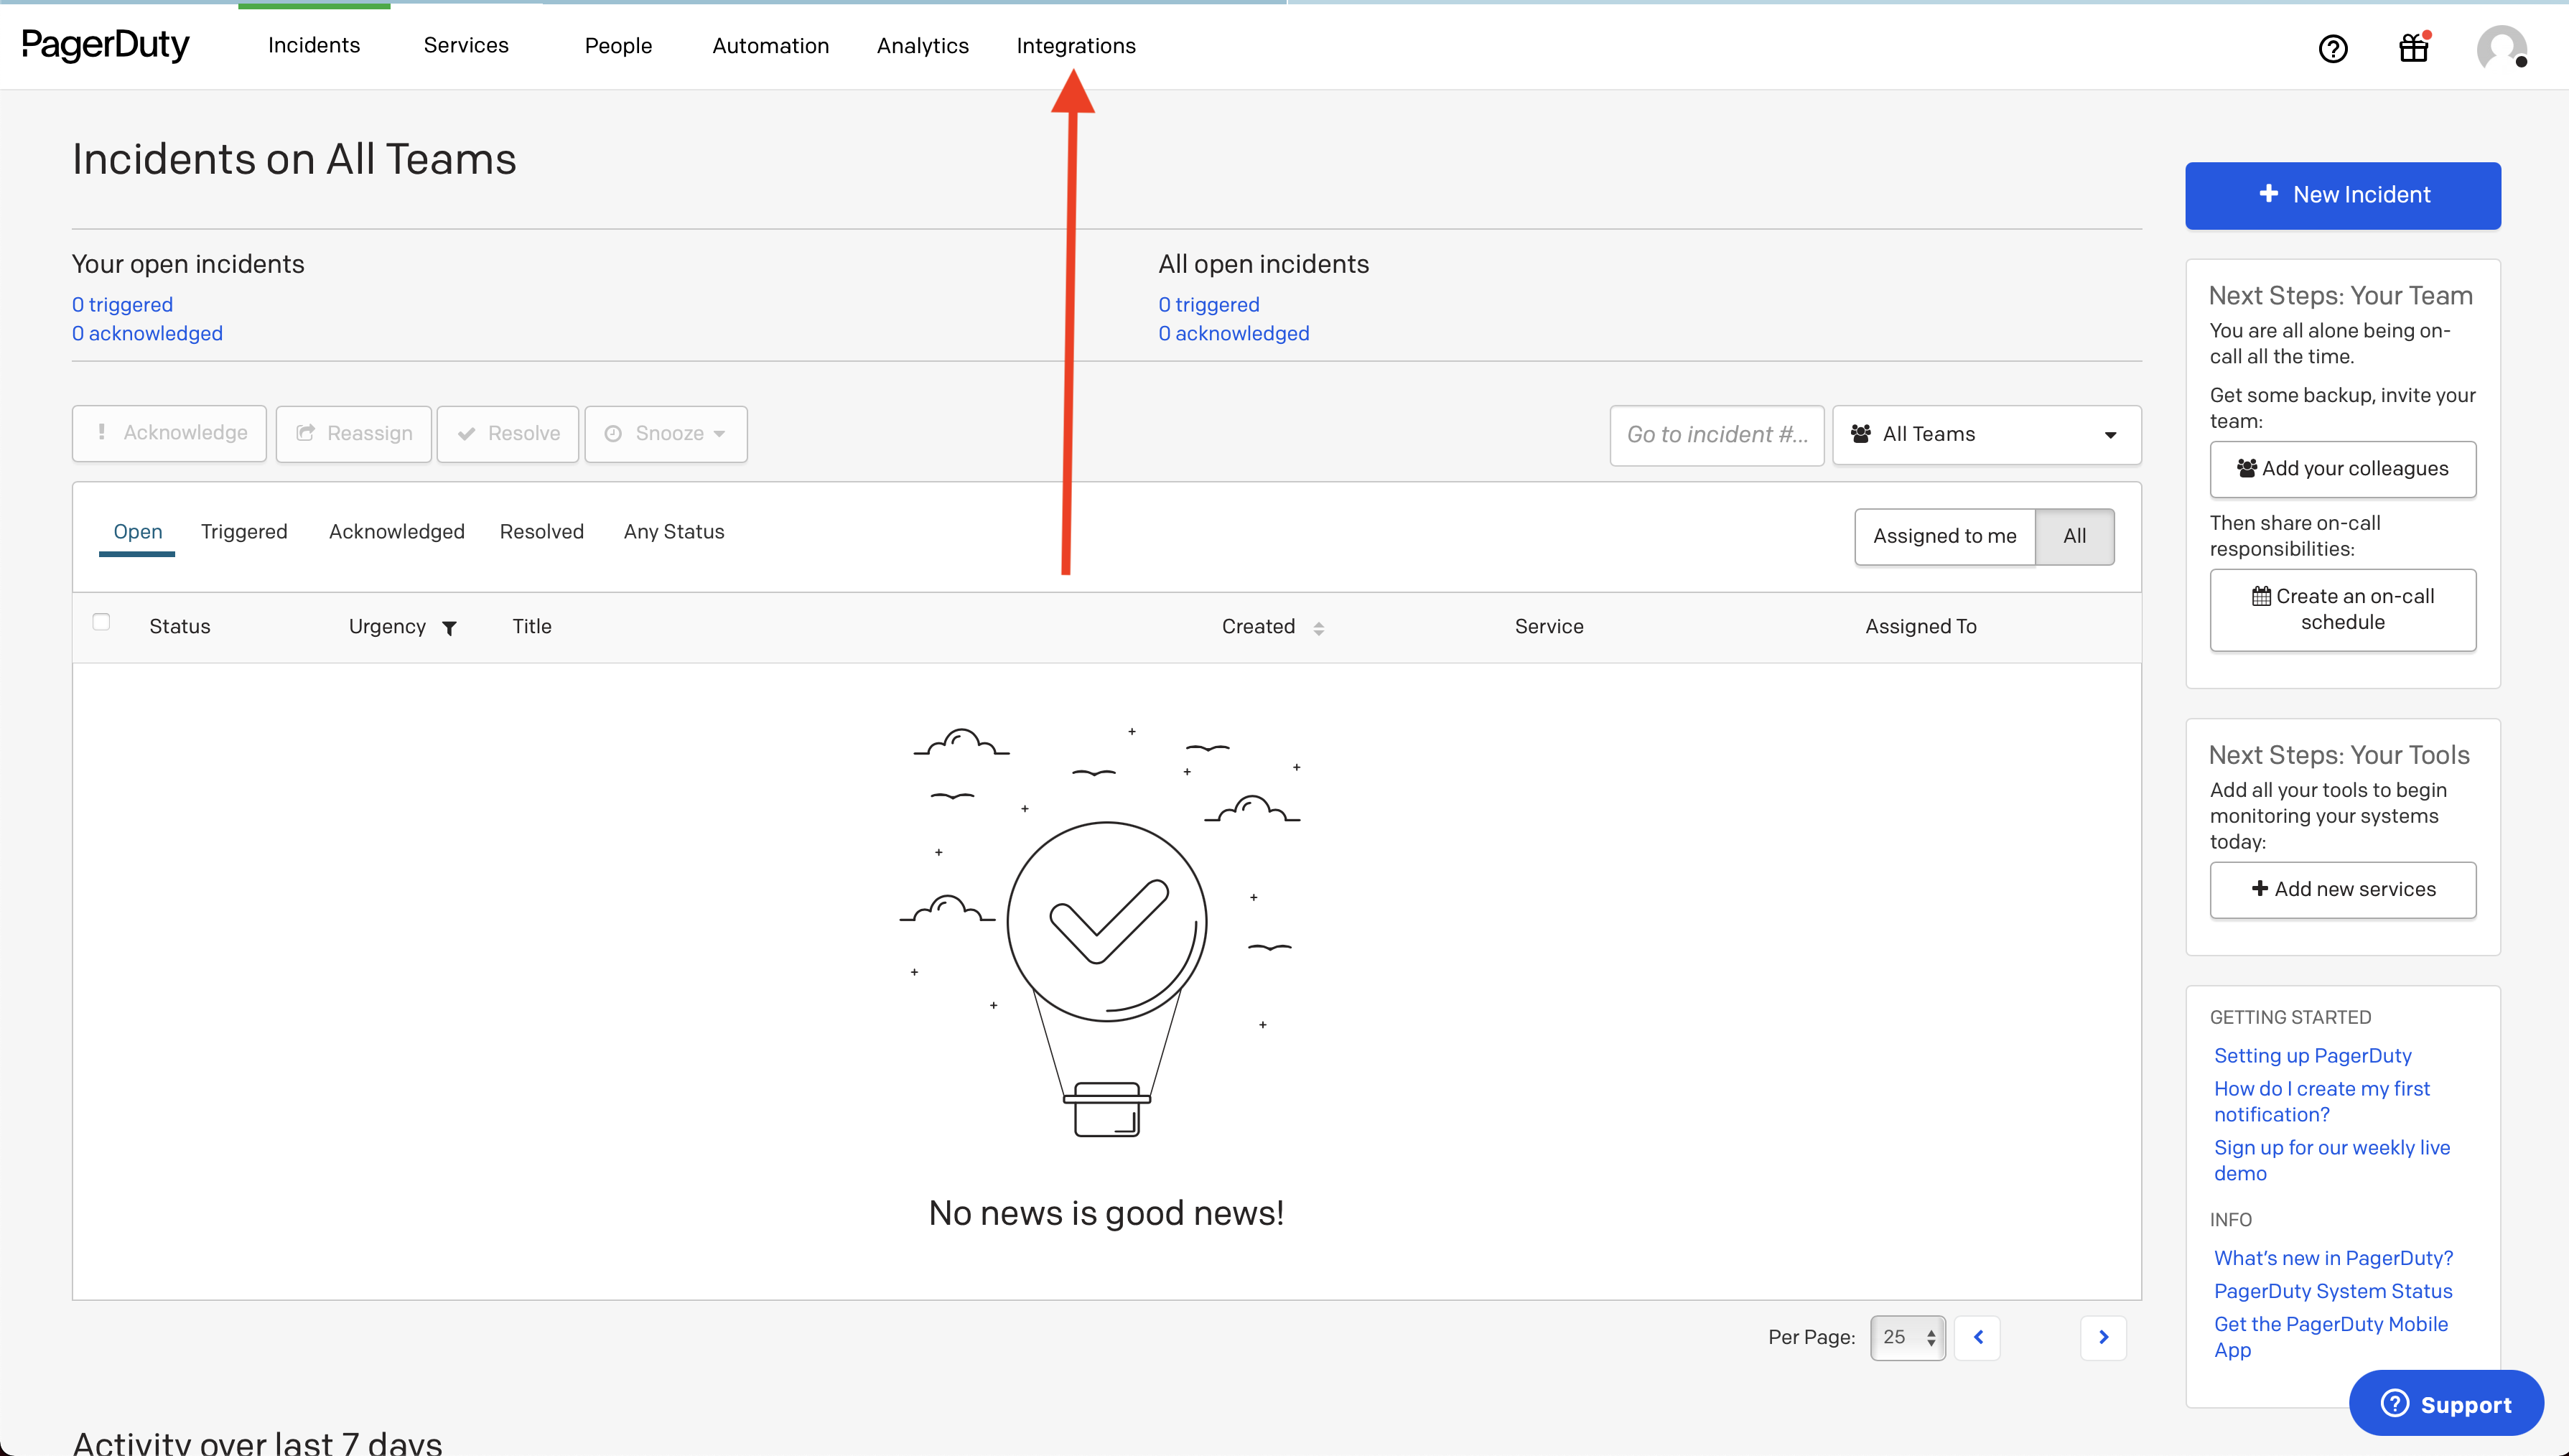Go to the previous page arrow
Image resolution: width=2569 pixels, height=1456 pixels.
(1978, 1337)
